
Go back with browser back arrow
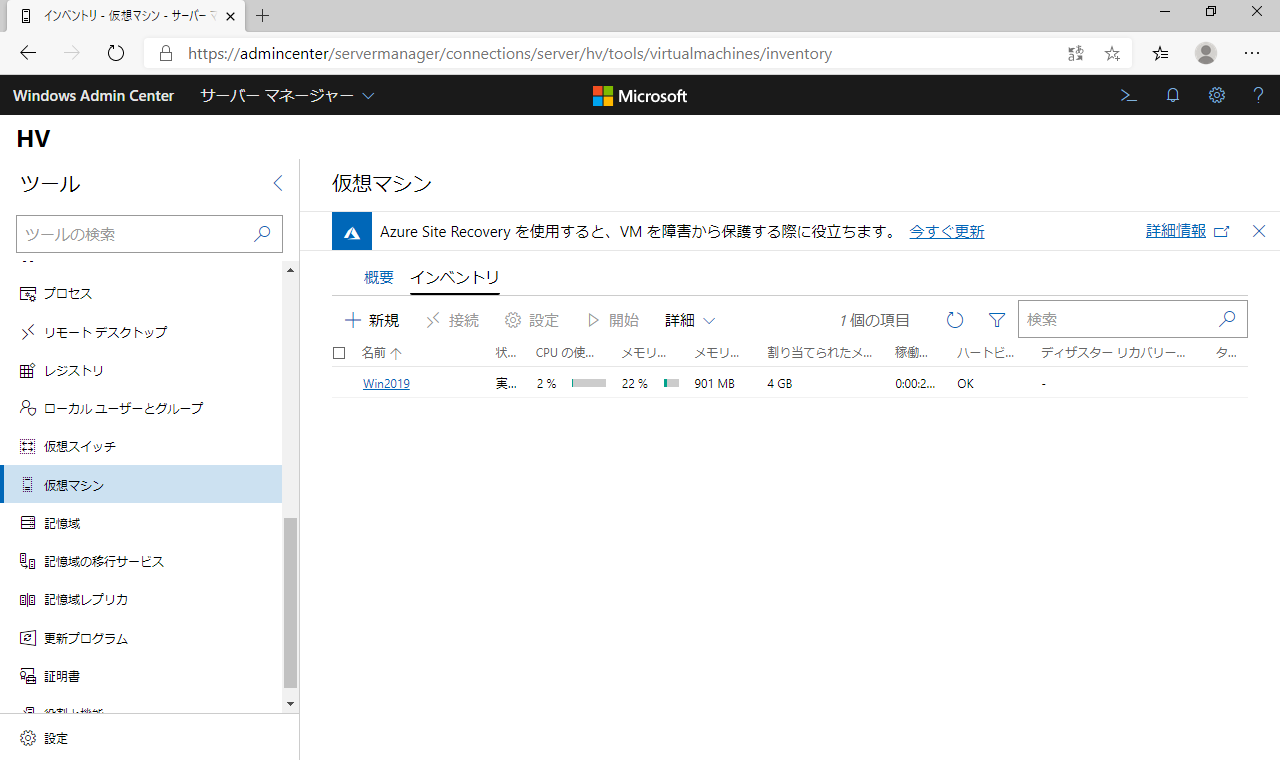point(28,53)
